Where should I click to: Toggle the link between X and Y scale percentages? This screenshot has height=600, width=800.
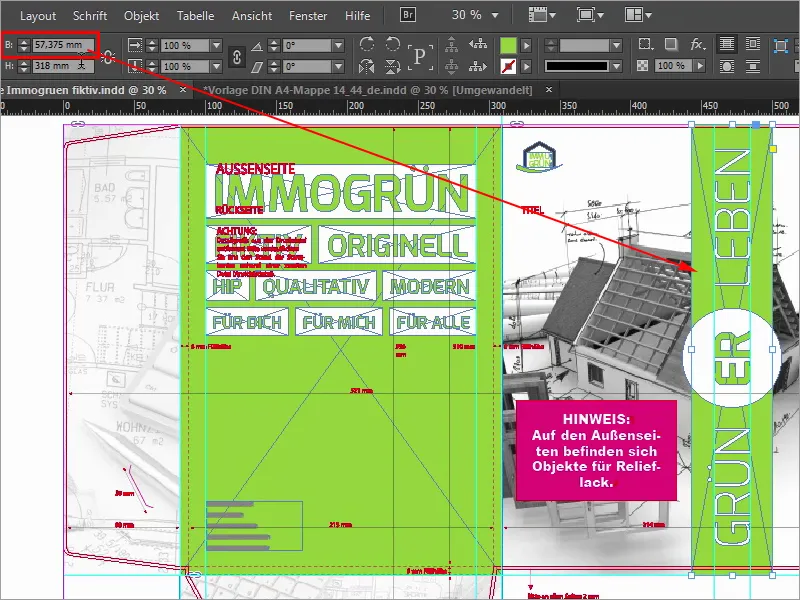coord(235,55)
